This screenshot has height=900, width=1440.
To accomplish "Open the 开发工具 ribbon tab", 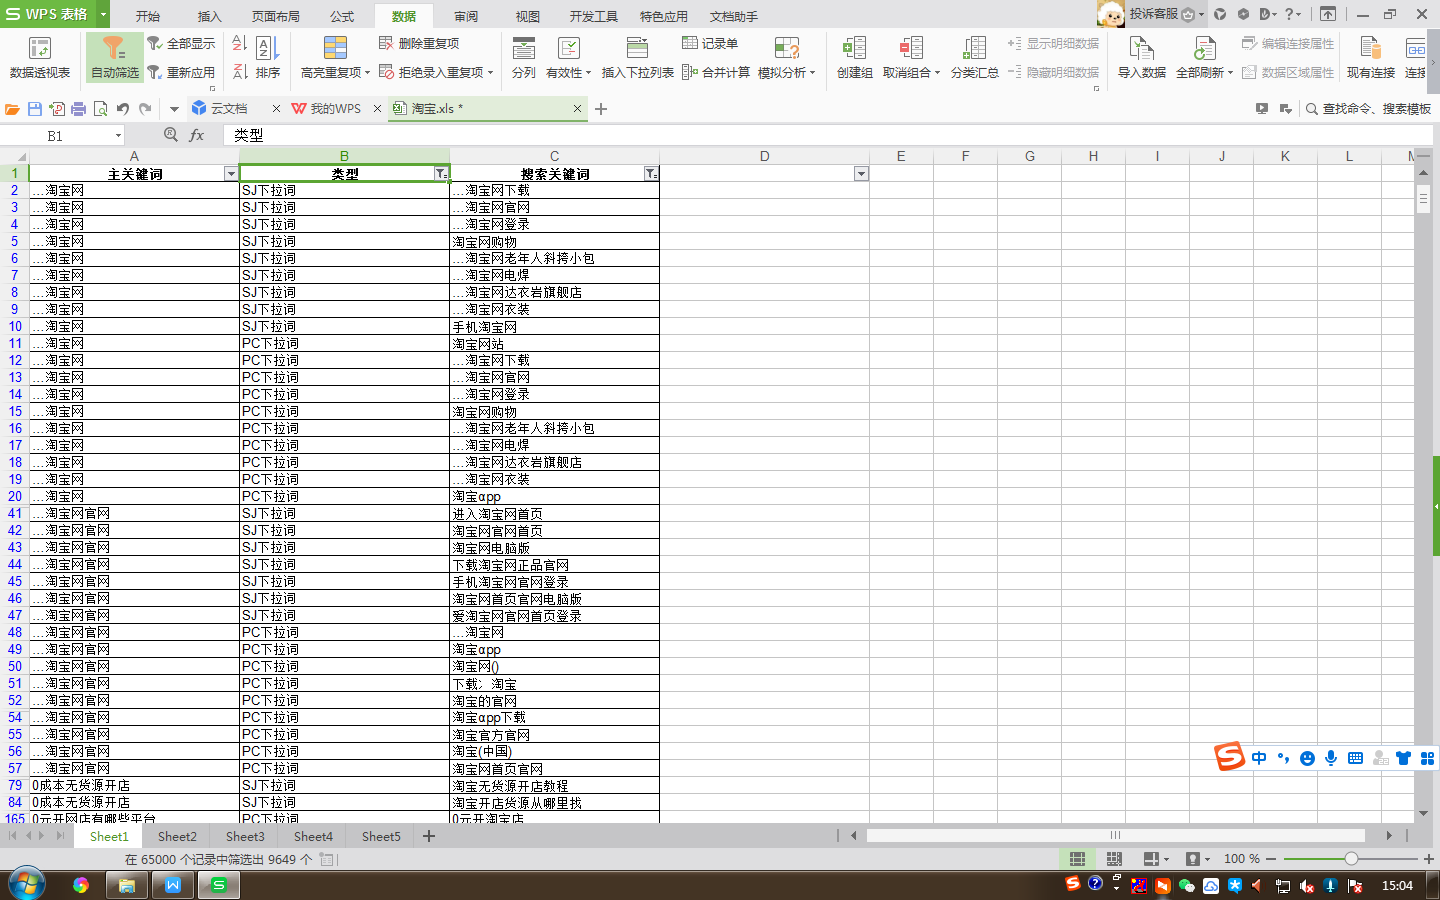I will point(594,16).
